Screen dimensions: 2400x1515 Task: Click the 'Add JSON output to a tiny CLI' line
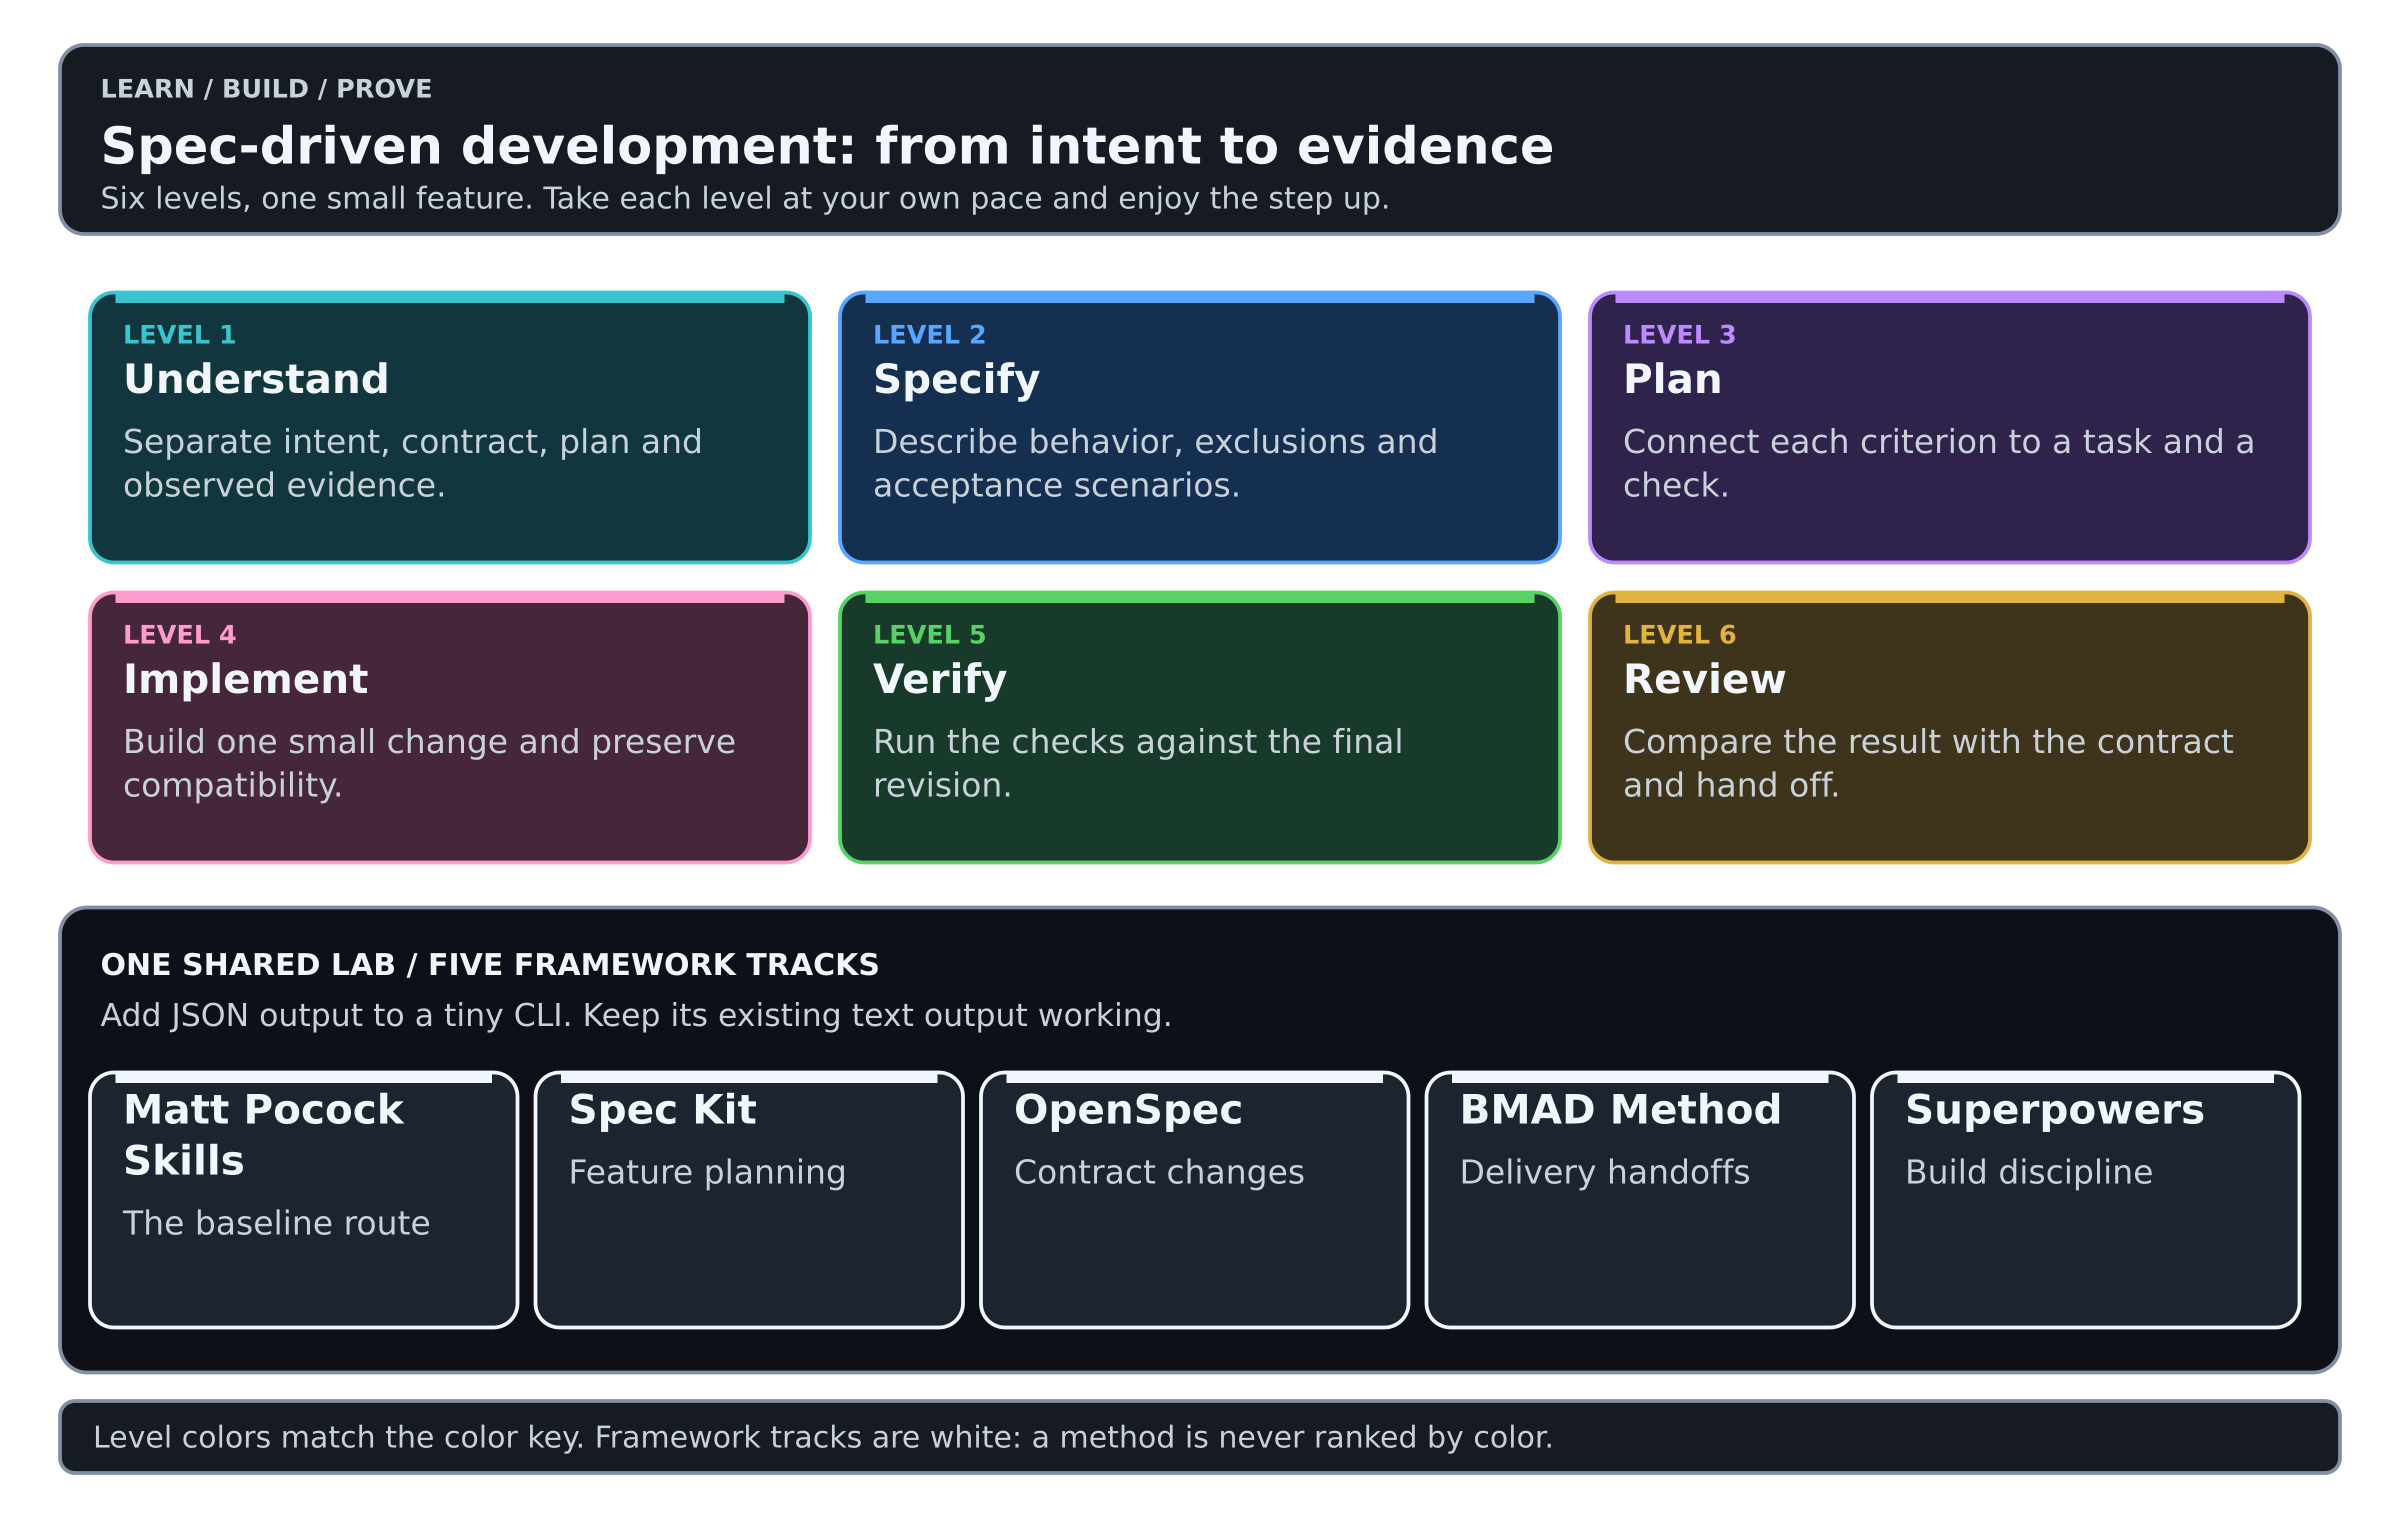[636, 1015]
